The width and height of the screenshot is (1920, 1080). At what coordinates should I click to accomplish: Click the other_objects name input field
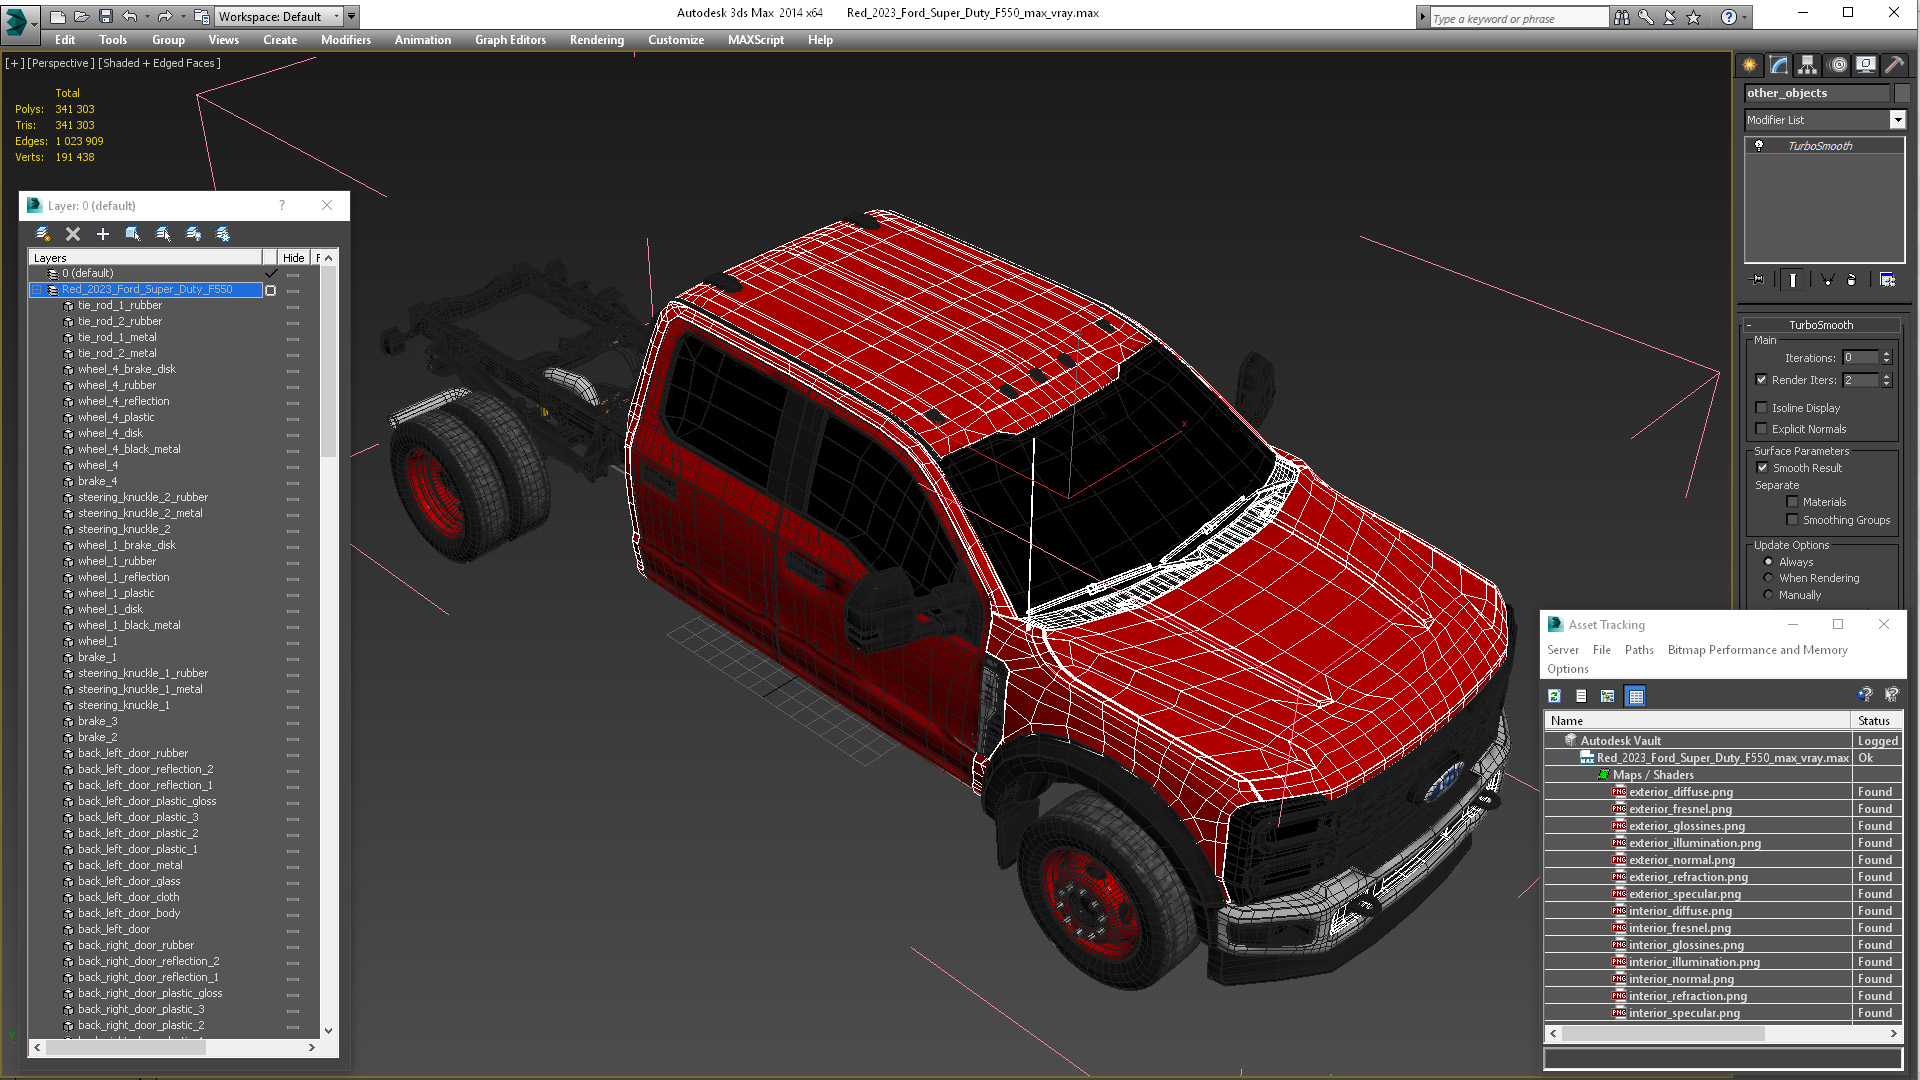click(x=1817, y=93)
